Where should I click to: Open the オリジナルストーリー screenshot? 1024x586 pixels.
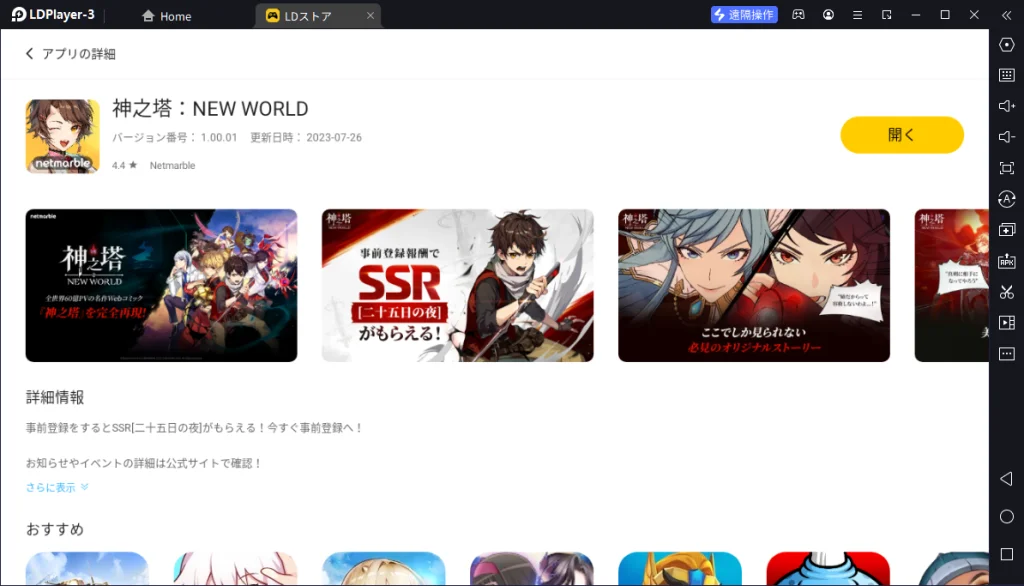tap(754, 285)
